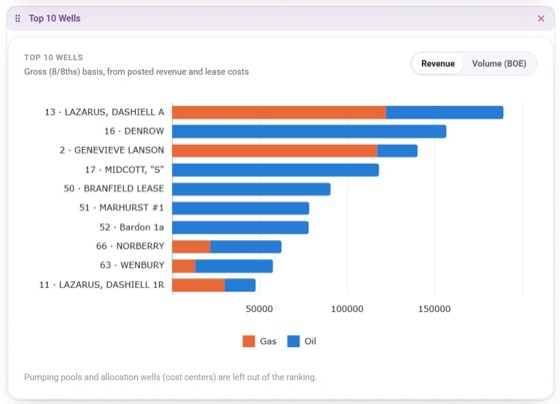Click well label 16 · DENROW
This screenshot has width=560, height=404.
click(x=134, y=131)
